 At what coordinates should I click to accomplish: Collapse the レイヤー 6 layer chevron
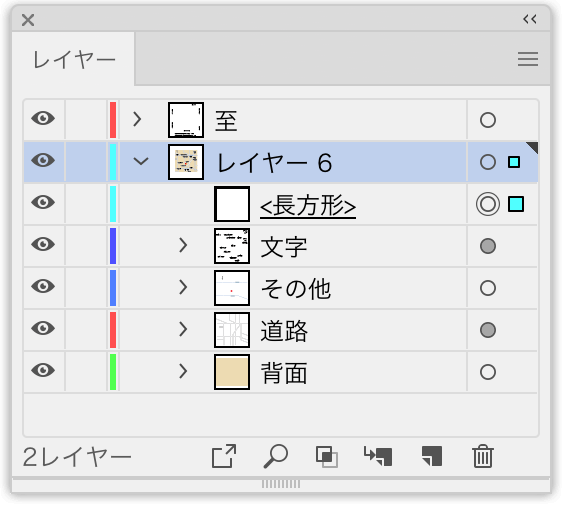141,161
